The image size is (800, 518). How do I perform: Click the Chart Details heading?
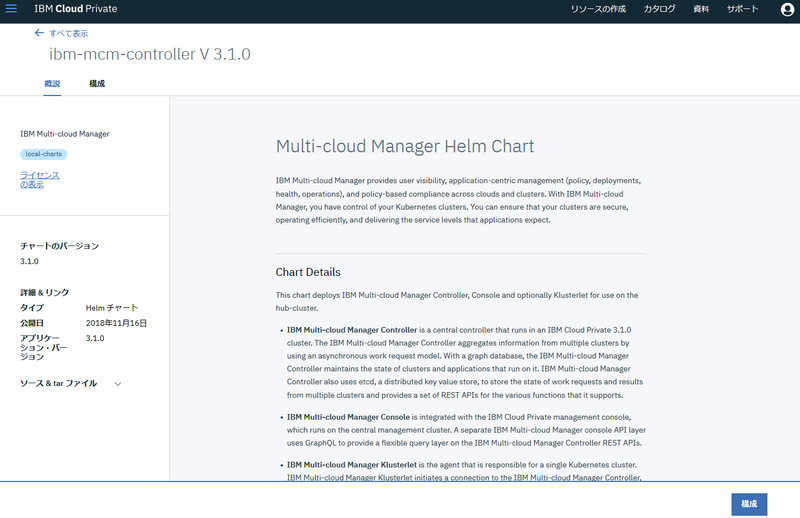(308, 272)
